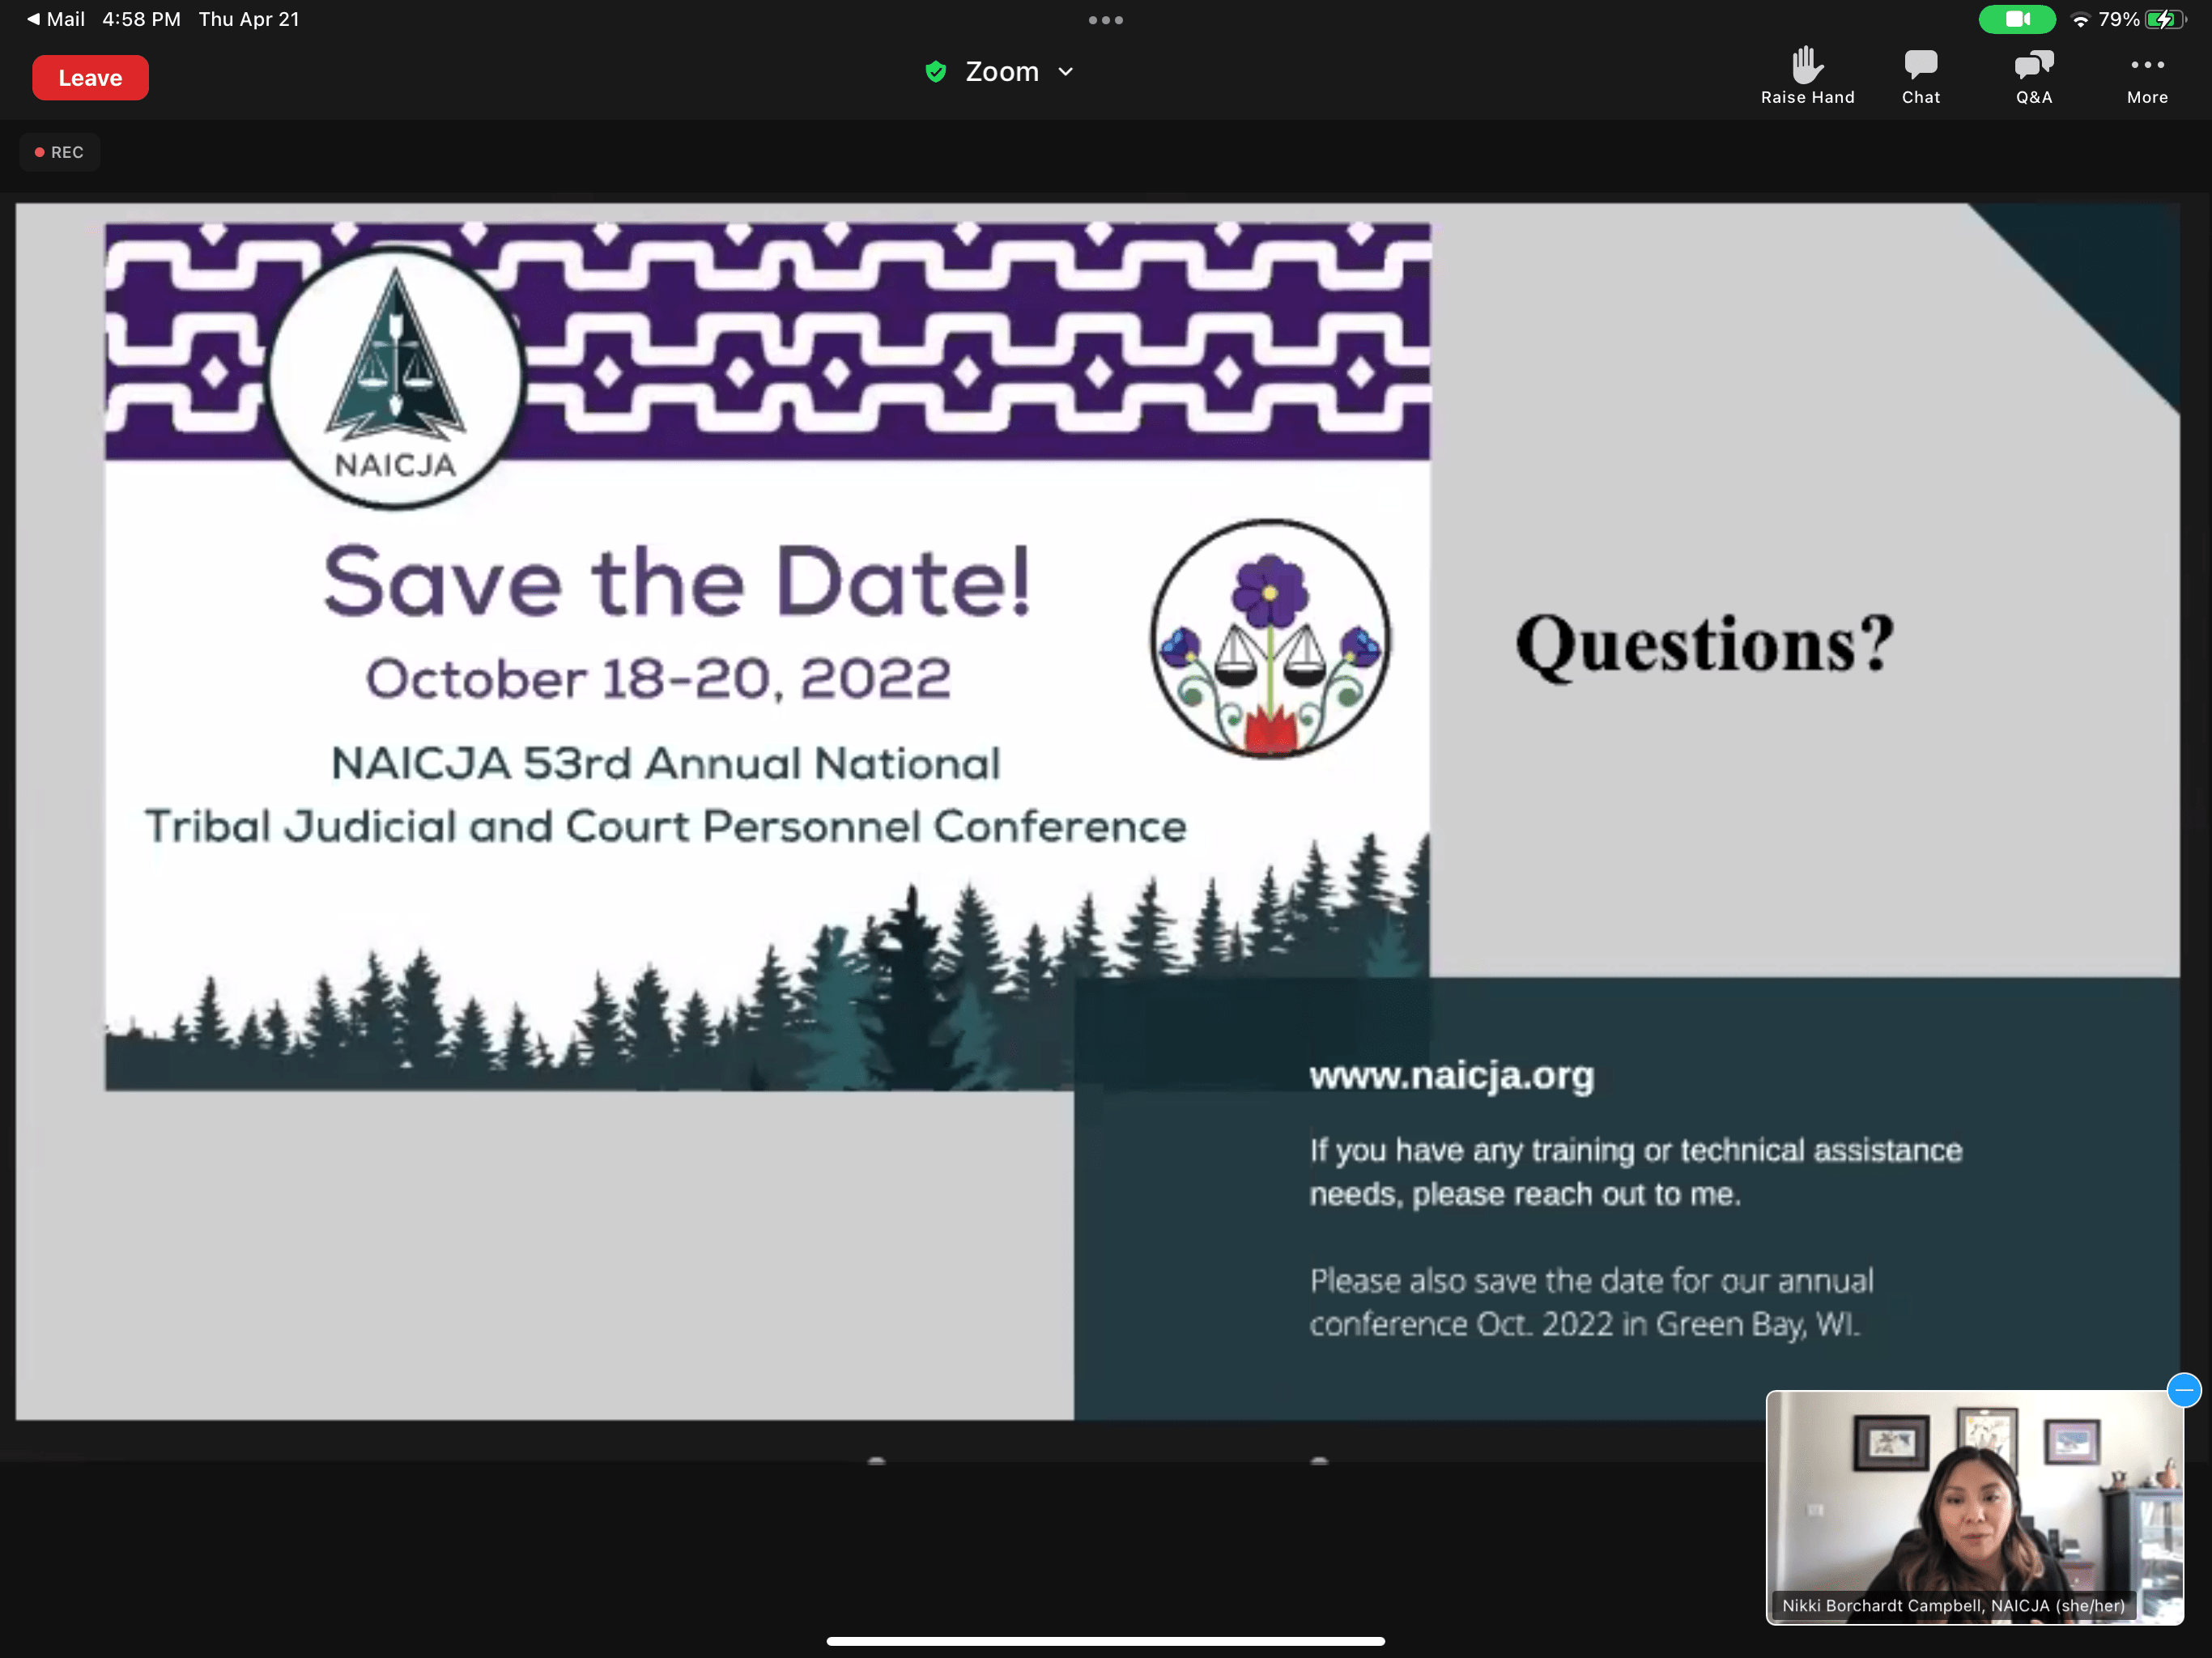Click the green encryption shield icon
The height and width of the screenshot is (1658, 2212).
point(935,72)
